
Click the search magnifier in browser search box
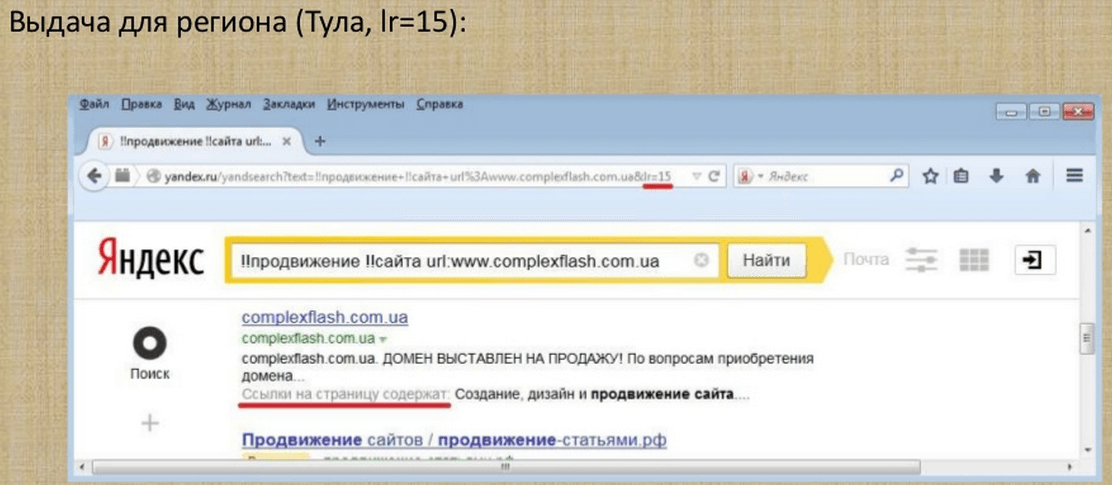pos(897,175)
